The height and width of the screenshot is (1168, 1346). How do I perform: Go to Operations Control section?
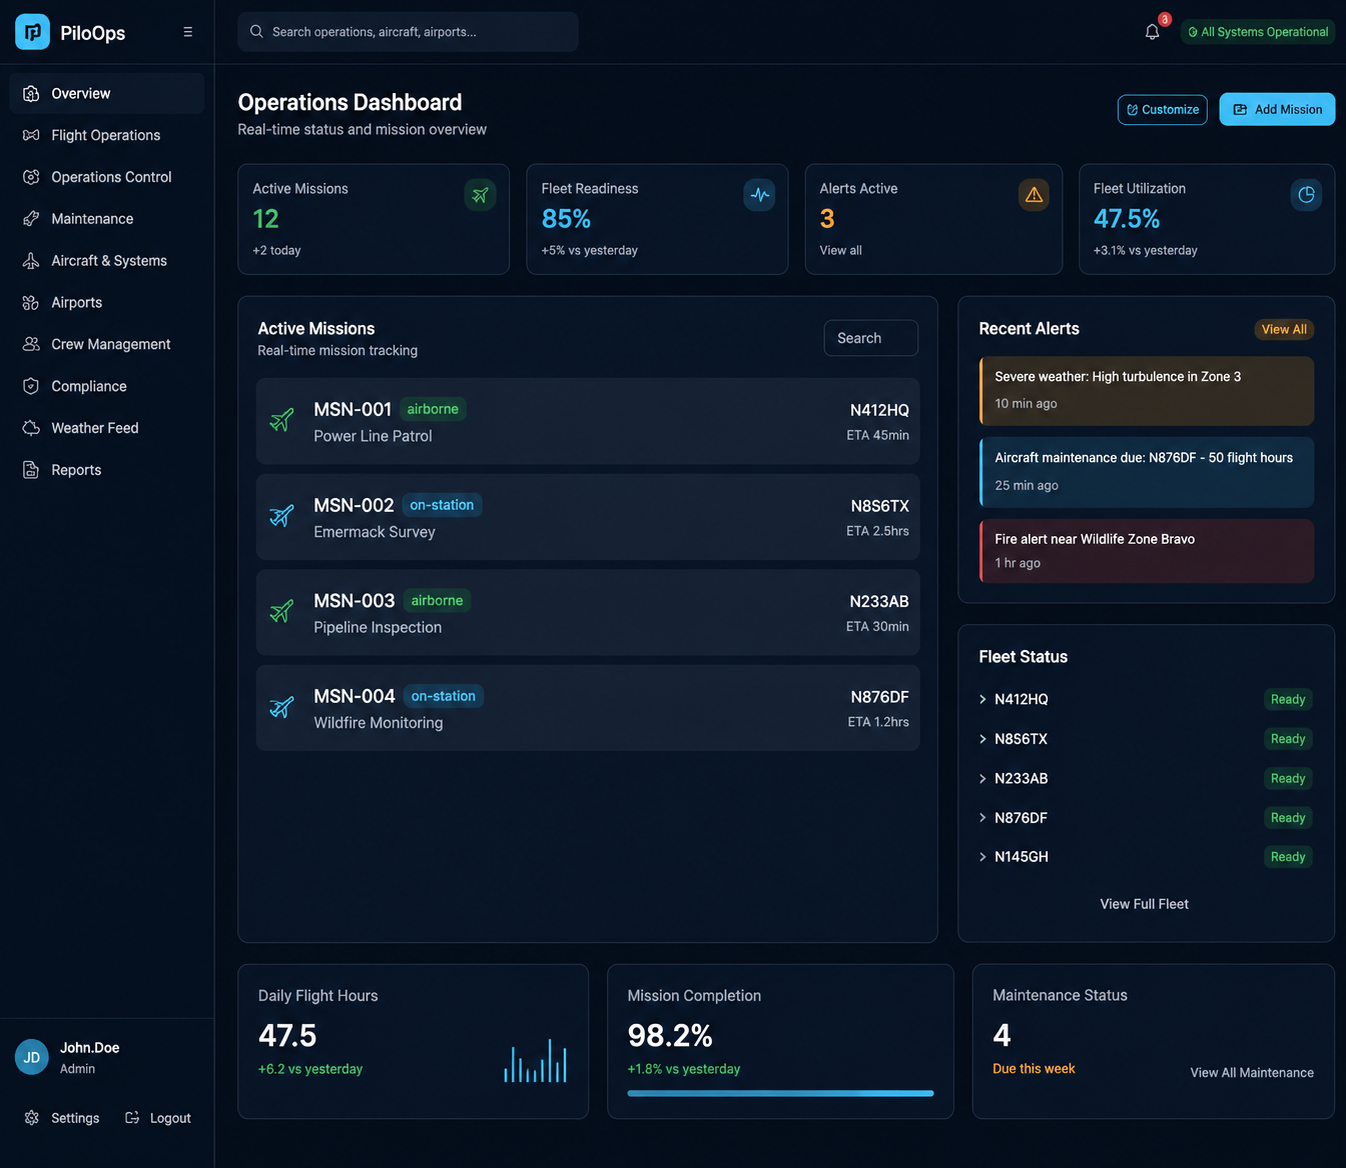click(107, 177)
